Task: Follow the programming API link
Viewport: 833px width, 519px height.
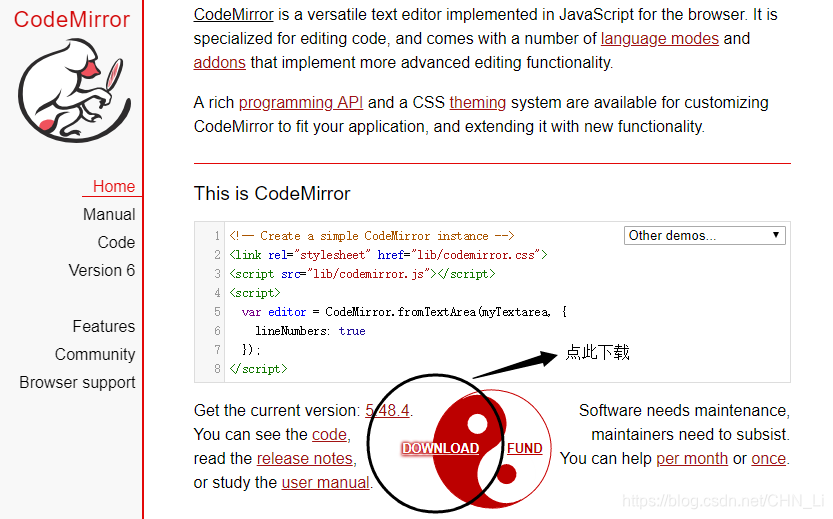Action: (x=301, y=102)
